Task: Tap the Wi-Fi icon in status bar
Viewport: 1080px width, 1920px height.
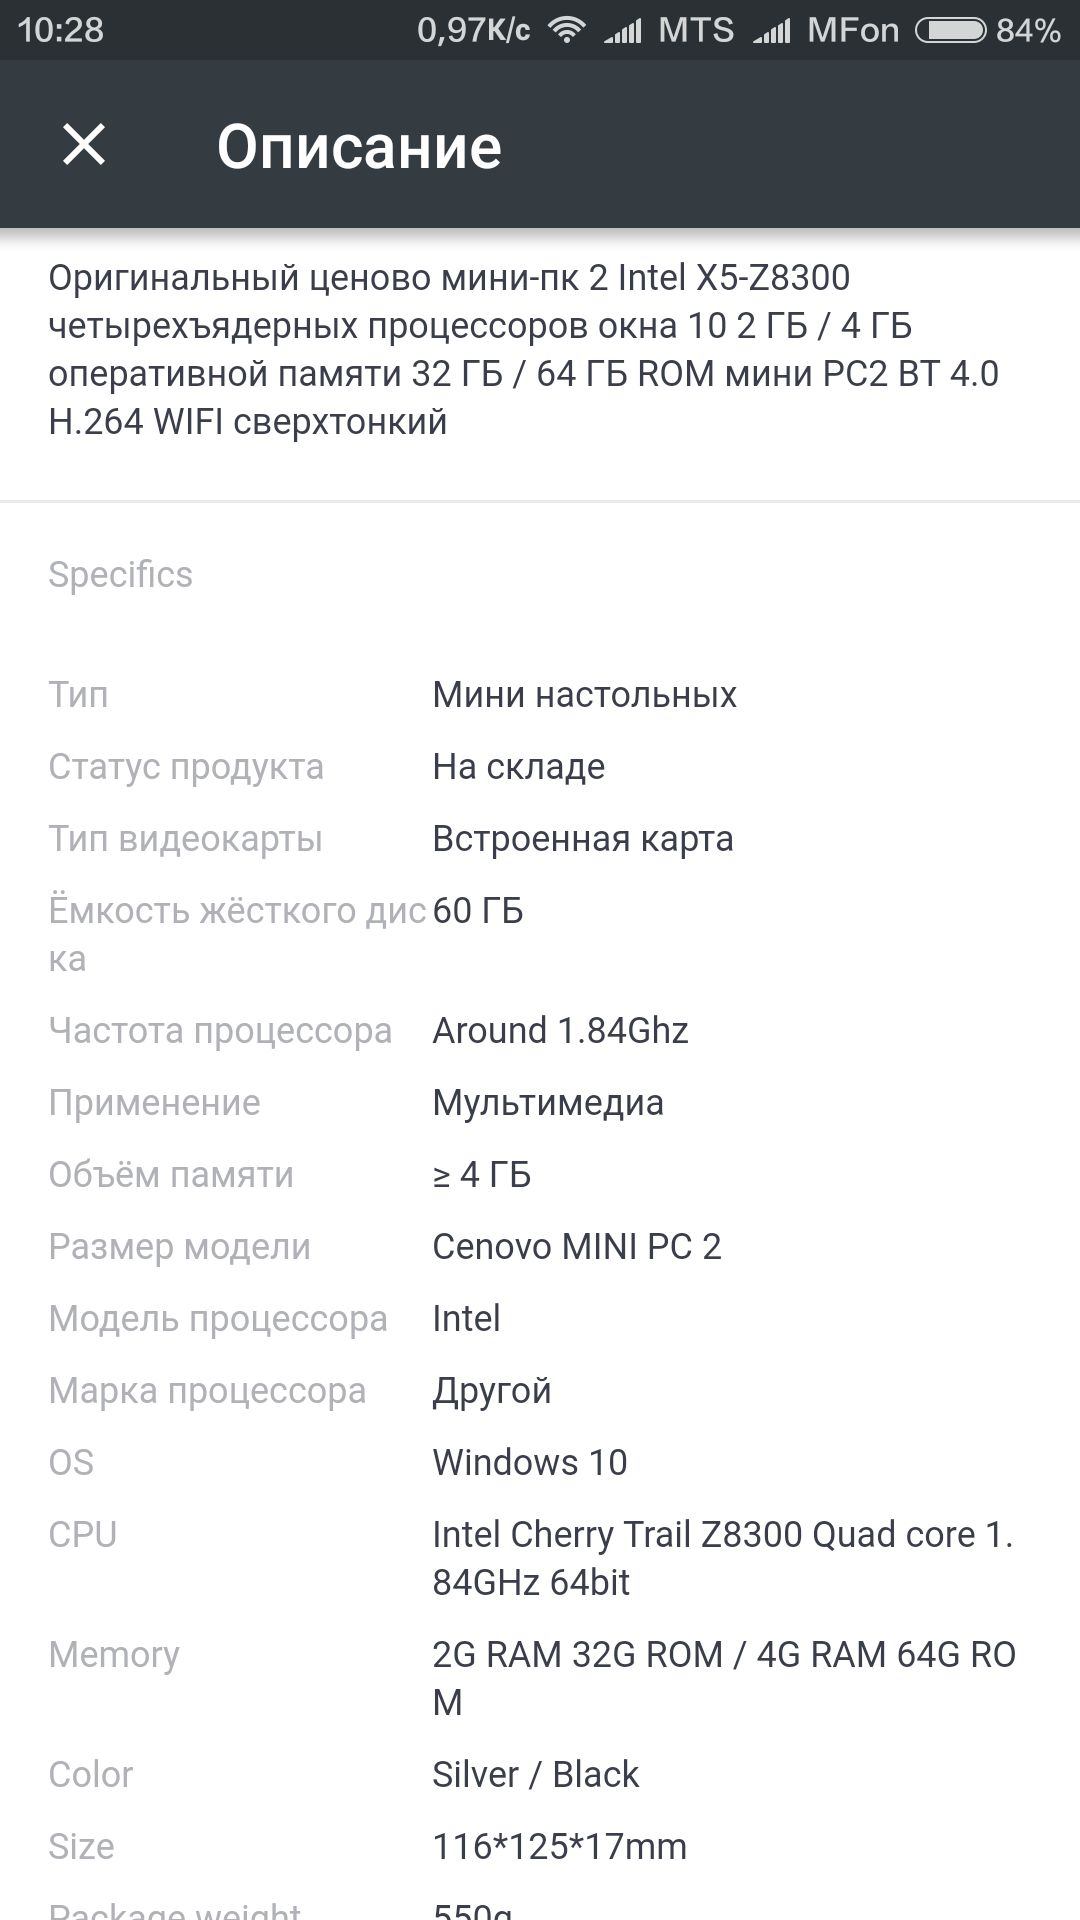Action: [568, 29]
